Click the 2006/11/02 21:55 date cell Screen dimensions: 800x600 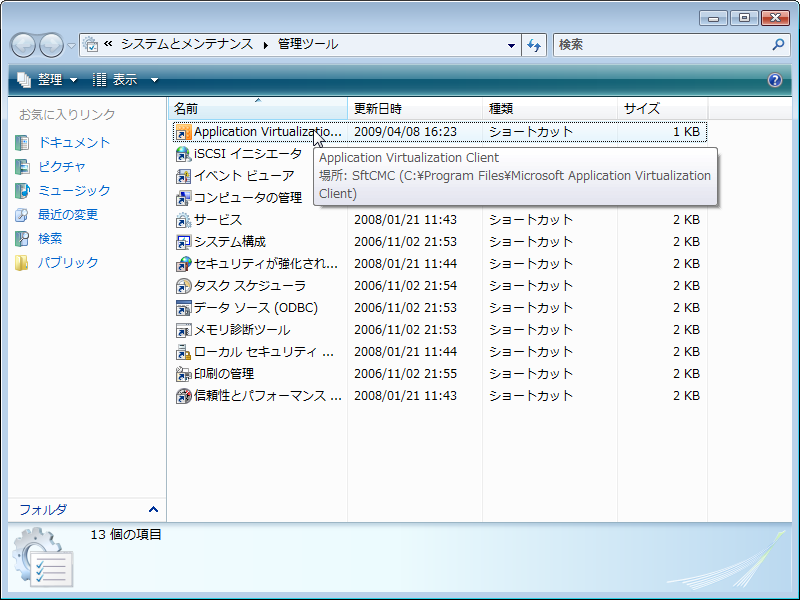point(406,374)
